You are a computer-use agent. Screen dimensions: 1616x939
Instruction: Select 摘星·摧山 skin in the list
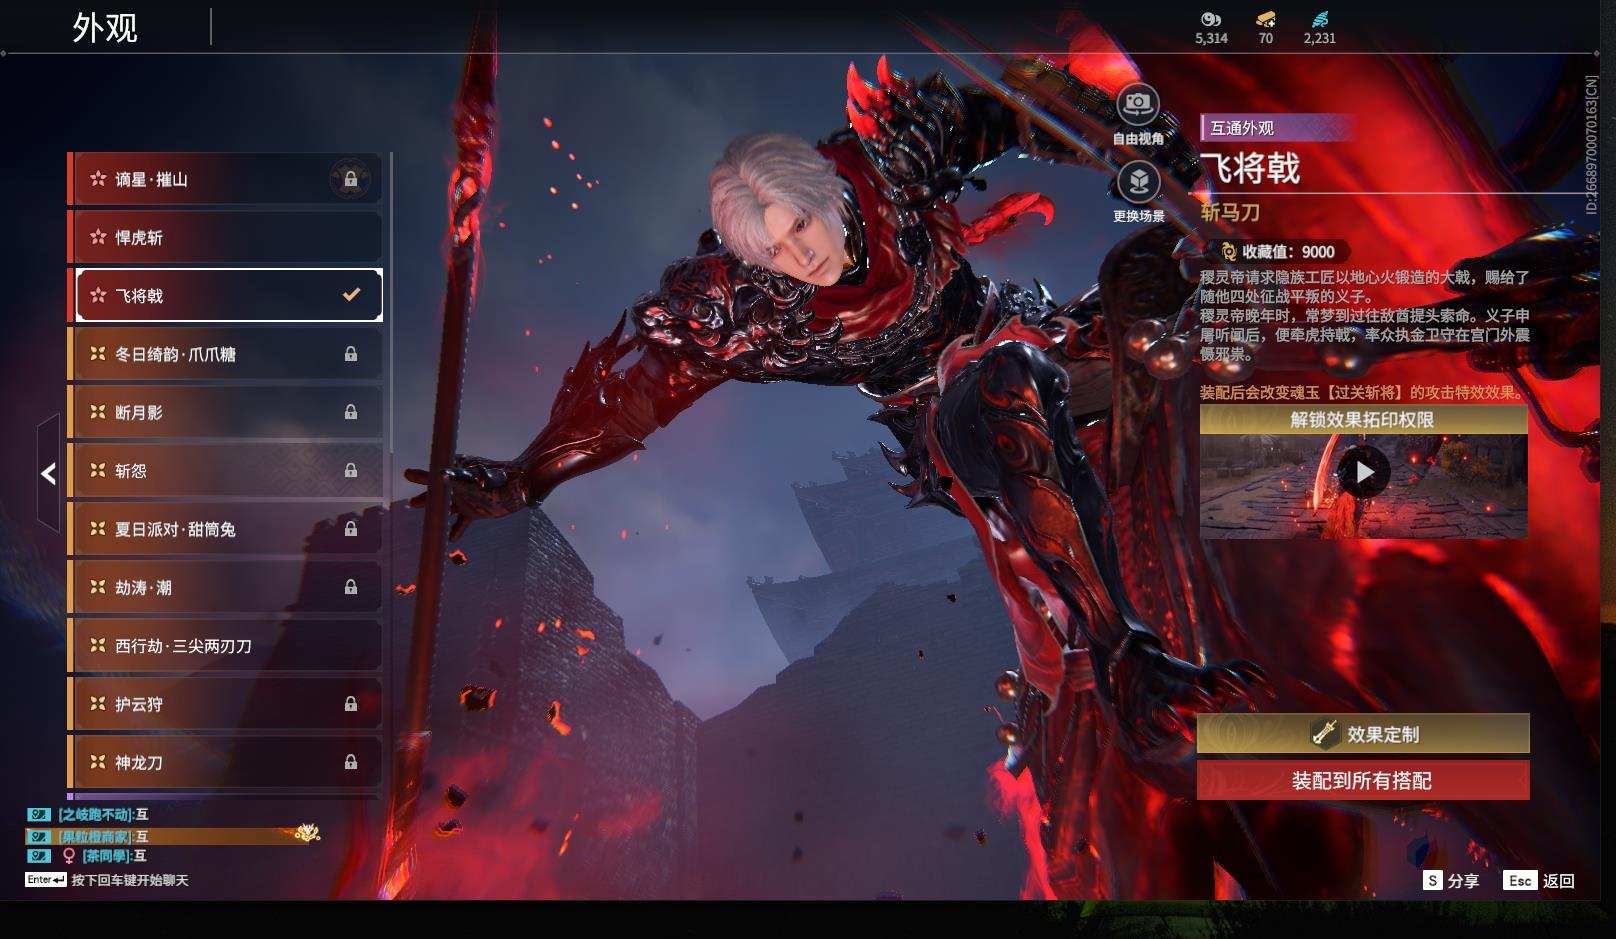pyautogui.click(x=225, y=179)
